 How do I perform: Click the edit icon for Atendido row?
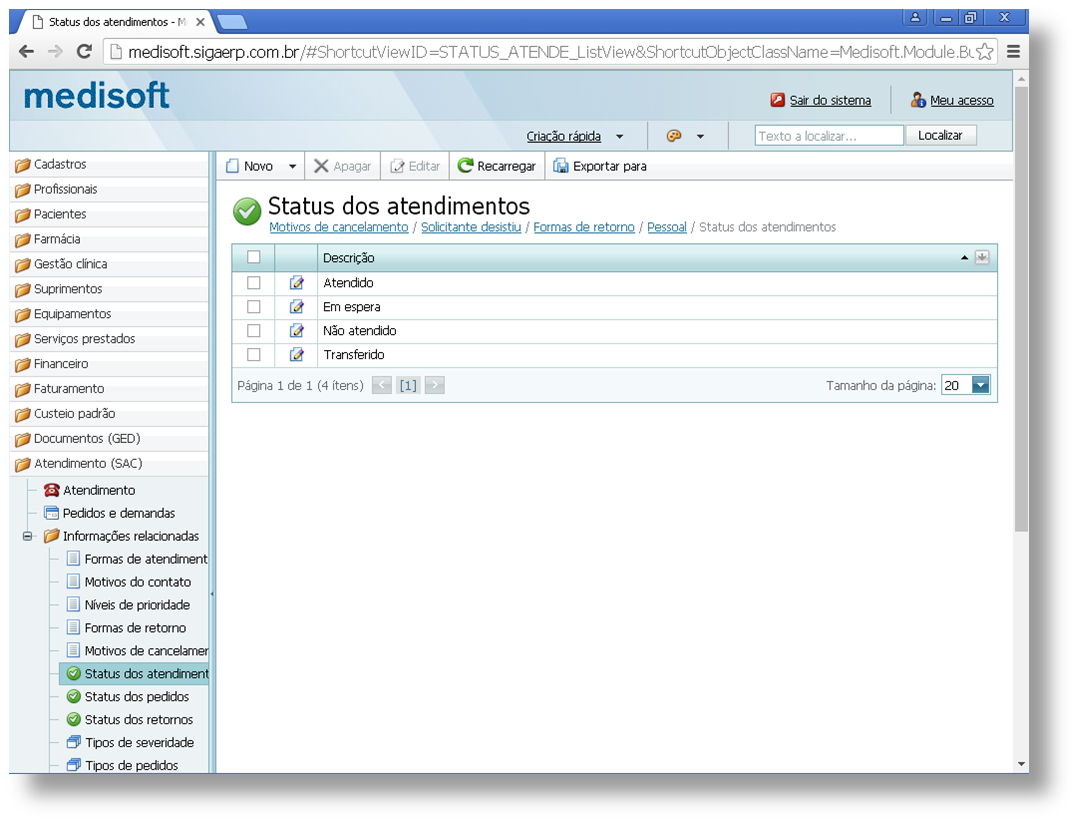tap(296, 283)
